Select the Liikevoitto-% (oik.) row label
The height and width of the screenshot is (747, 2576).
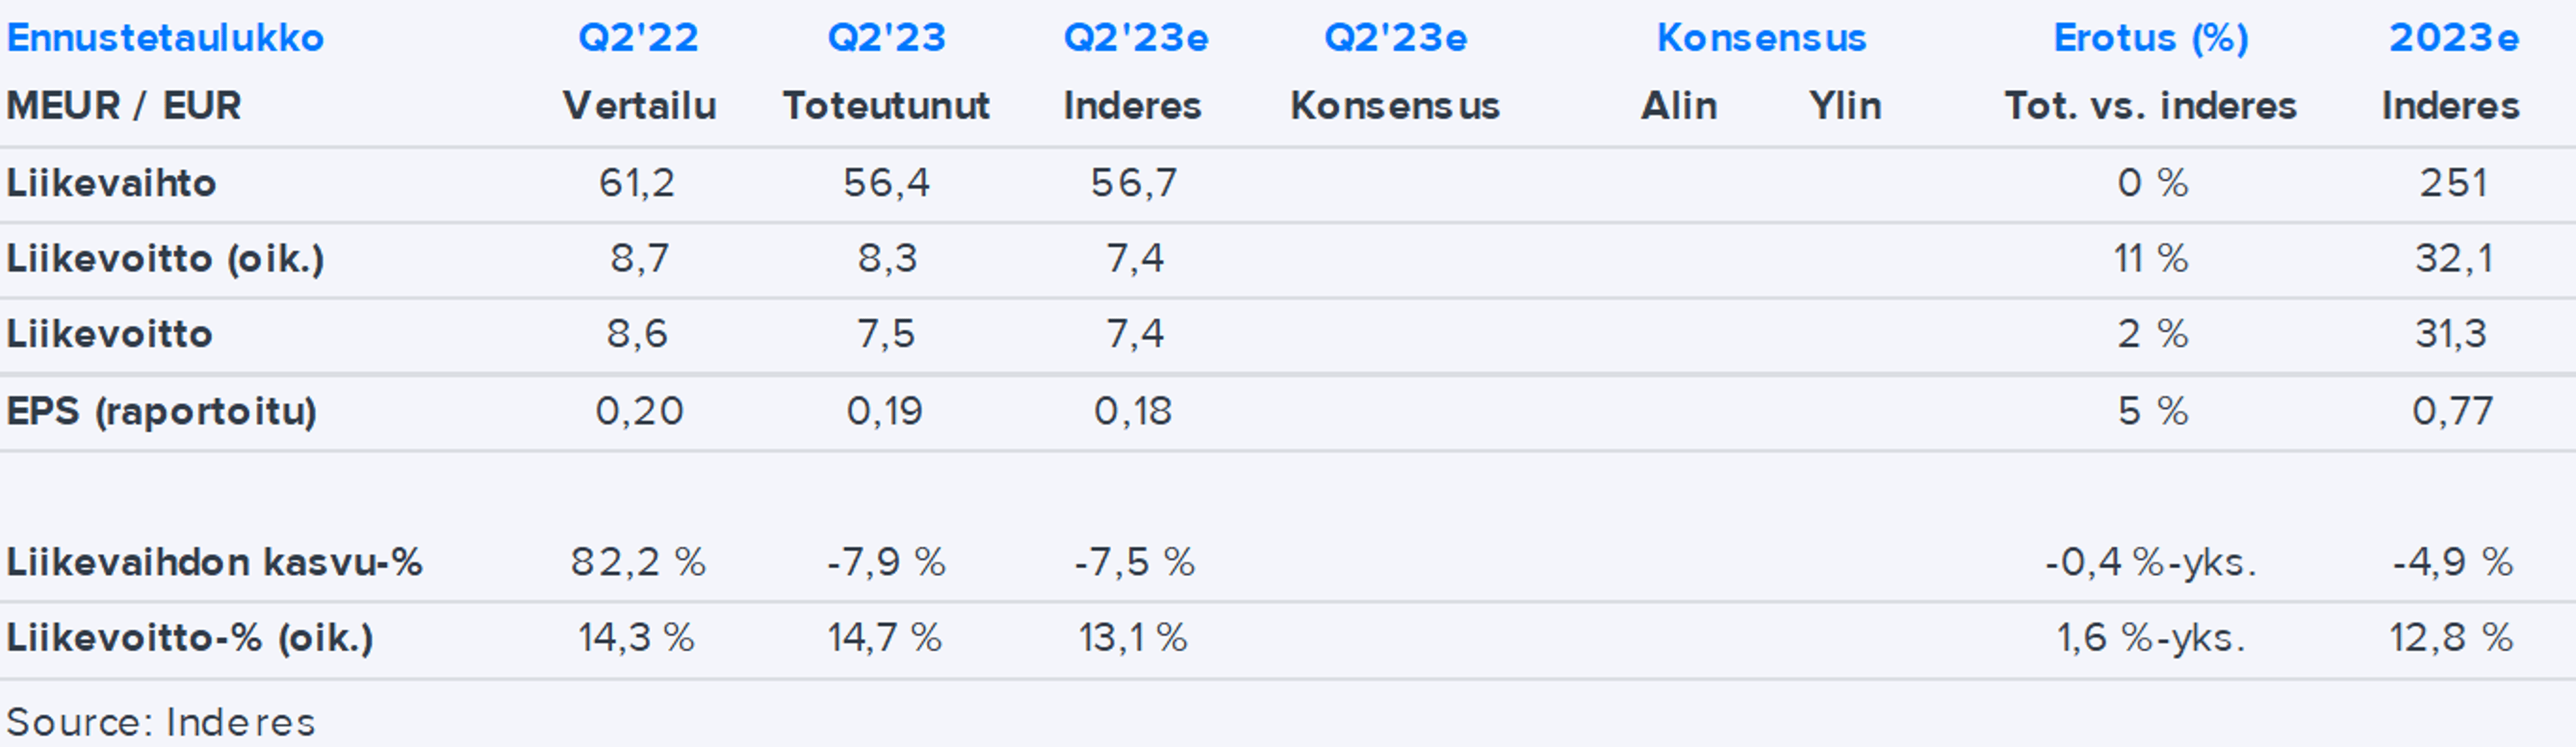[190, 638]
